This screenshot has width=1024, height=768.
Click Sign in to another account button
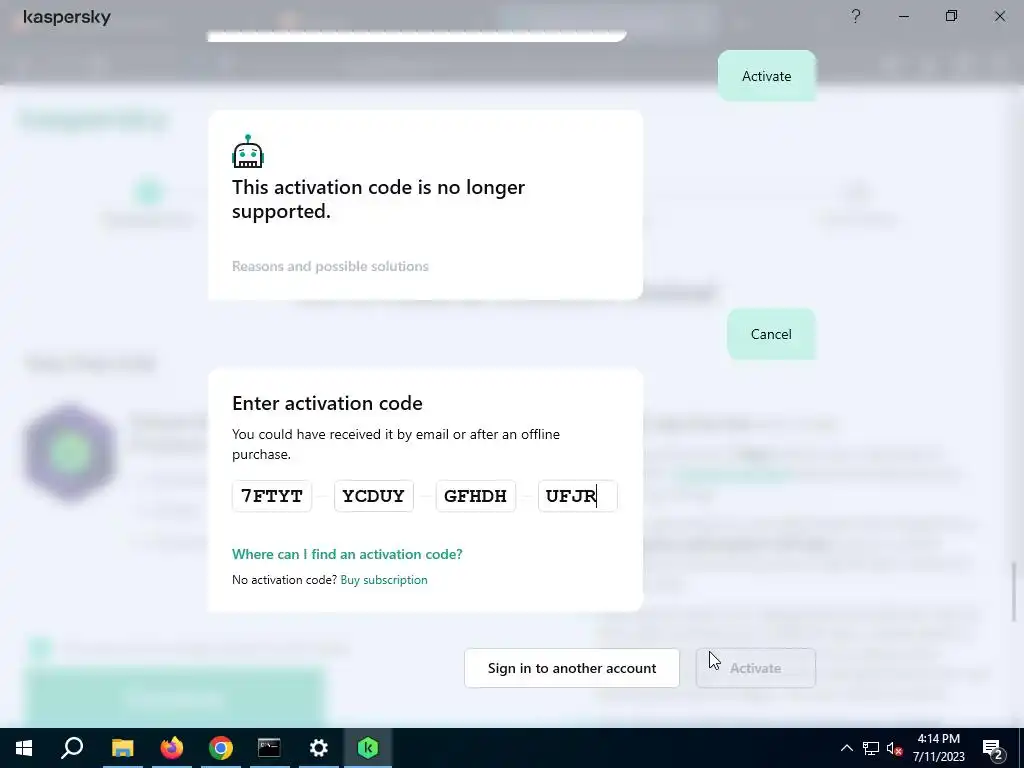[x=572, y=668]
